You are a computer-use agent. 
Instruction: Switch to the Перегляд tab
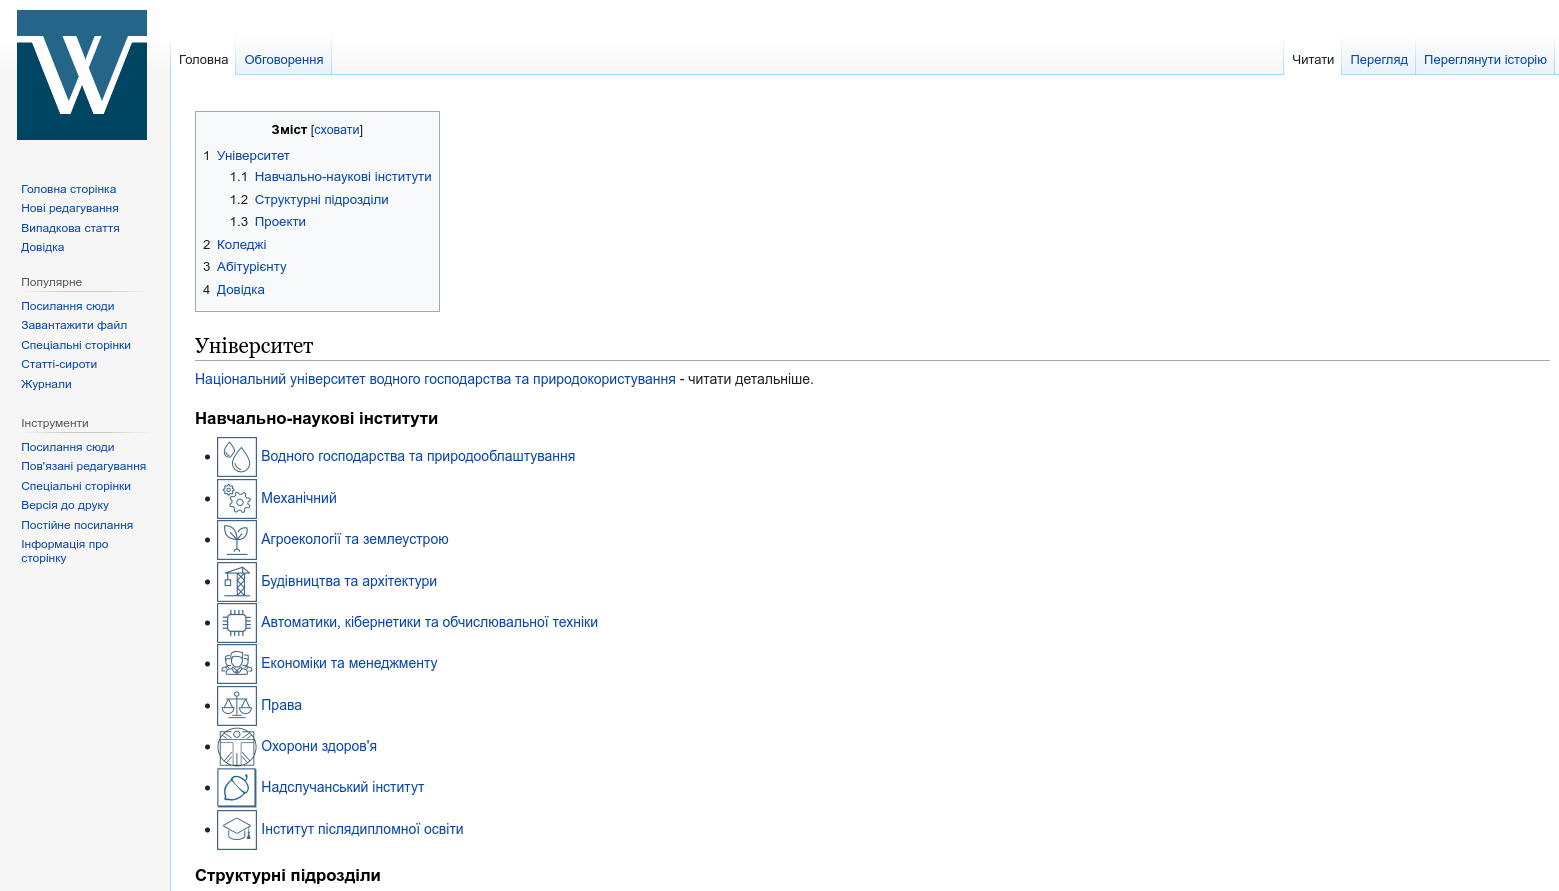coord(1378,59)
